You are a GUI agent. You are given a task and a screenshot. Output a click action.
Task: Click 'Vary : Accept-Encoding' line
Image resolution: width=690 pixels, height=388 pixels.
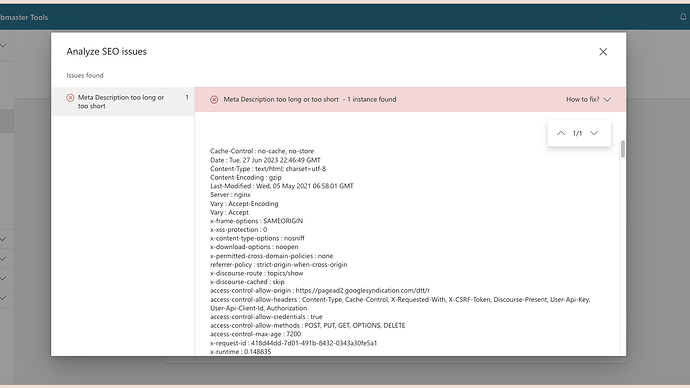tap(244, 203)
